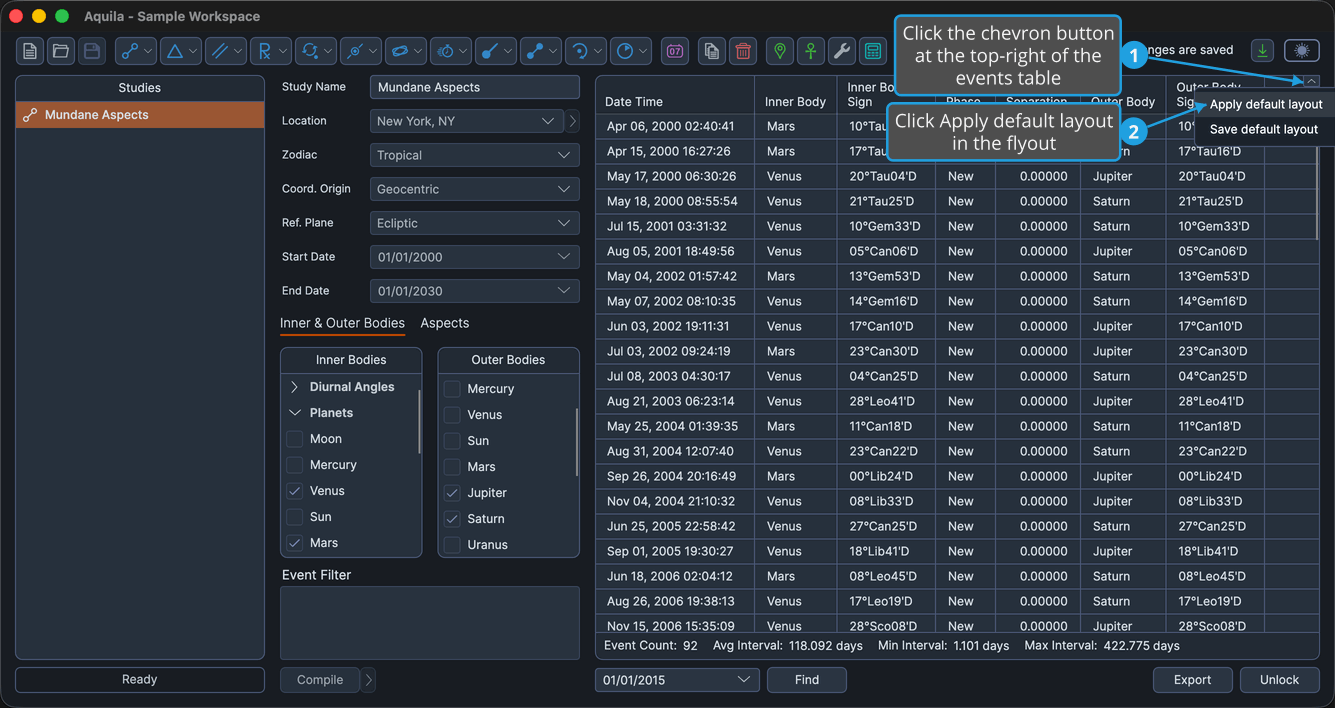1335x708 pixels.
Task: Expand the Diurnal Angles tree group
Action: coord(295,387)
